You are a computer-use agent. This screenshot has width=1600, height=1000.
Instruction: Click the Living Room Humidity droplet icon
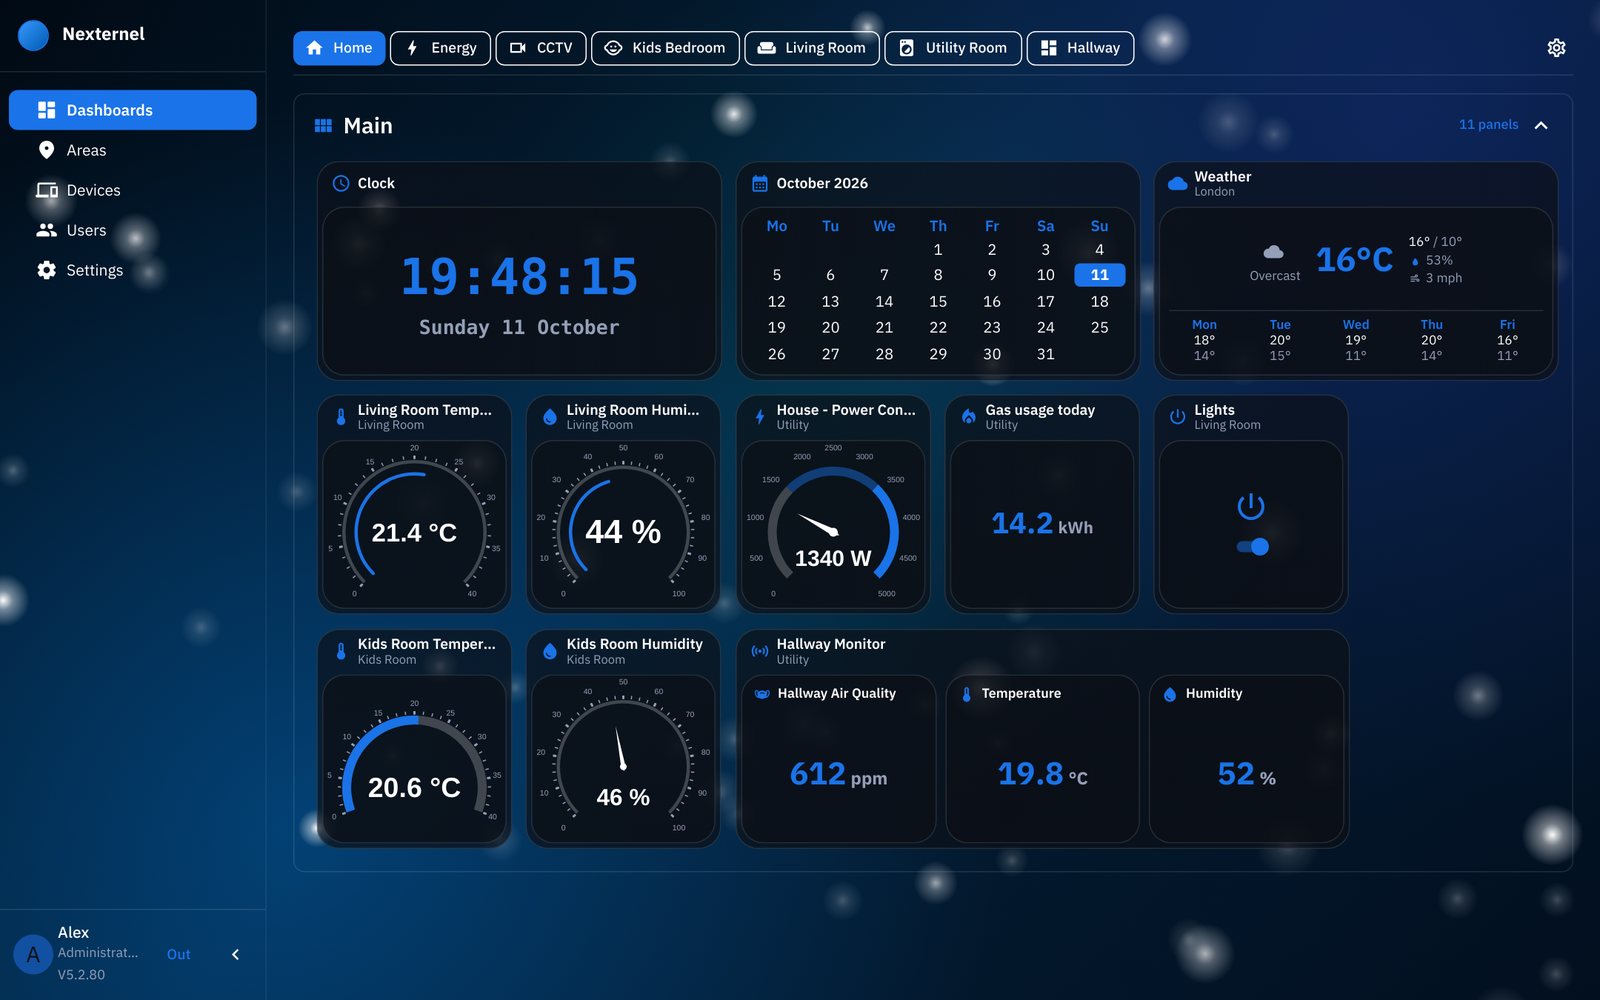[550, 417]
